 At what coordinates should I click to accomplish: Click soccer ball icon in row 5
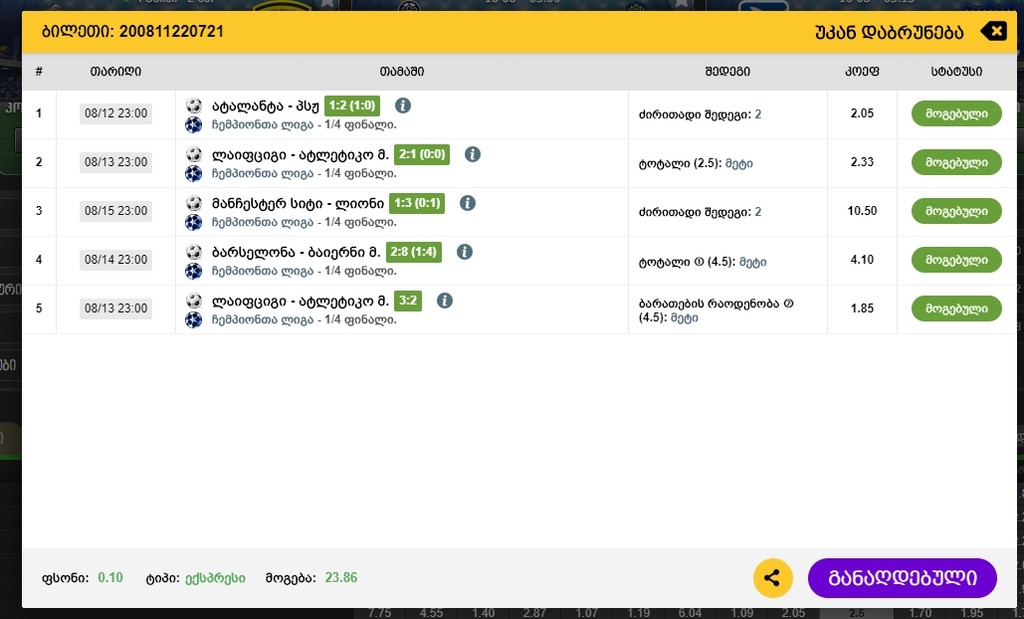[x=194, y=301]
